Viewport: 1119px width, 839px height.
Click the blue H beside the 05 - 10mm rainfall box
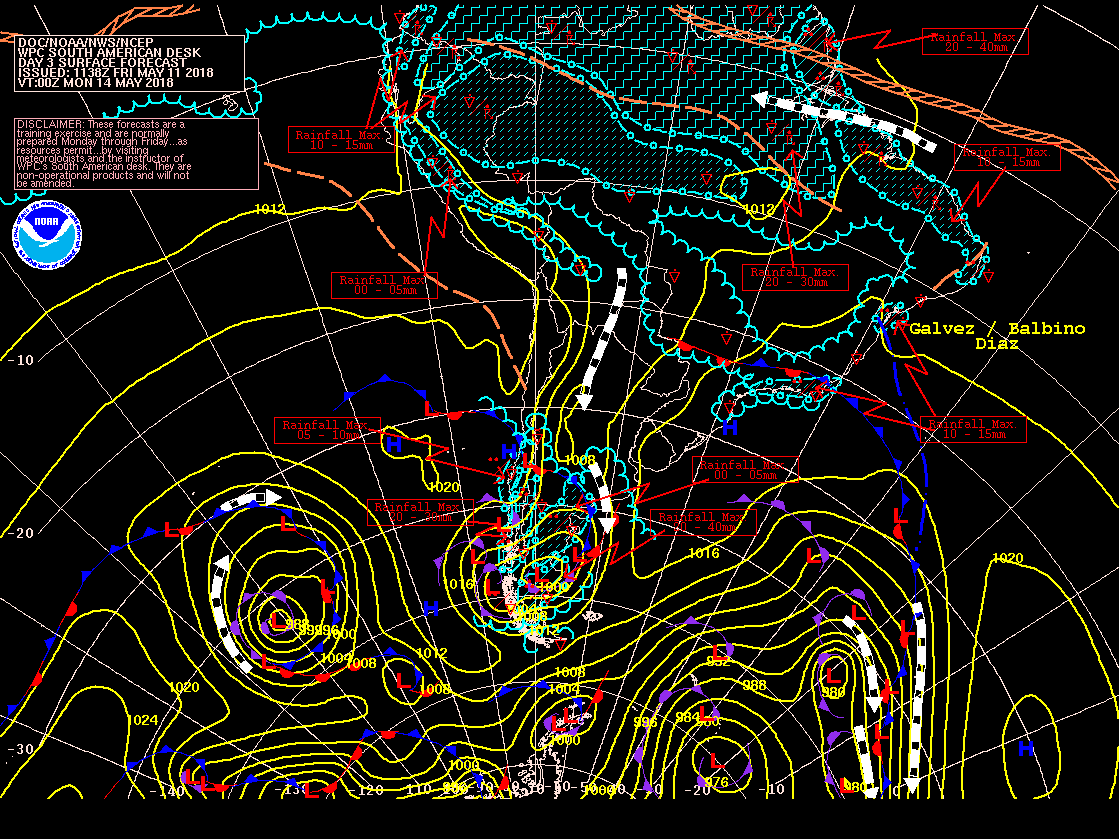point(395,443)
